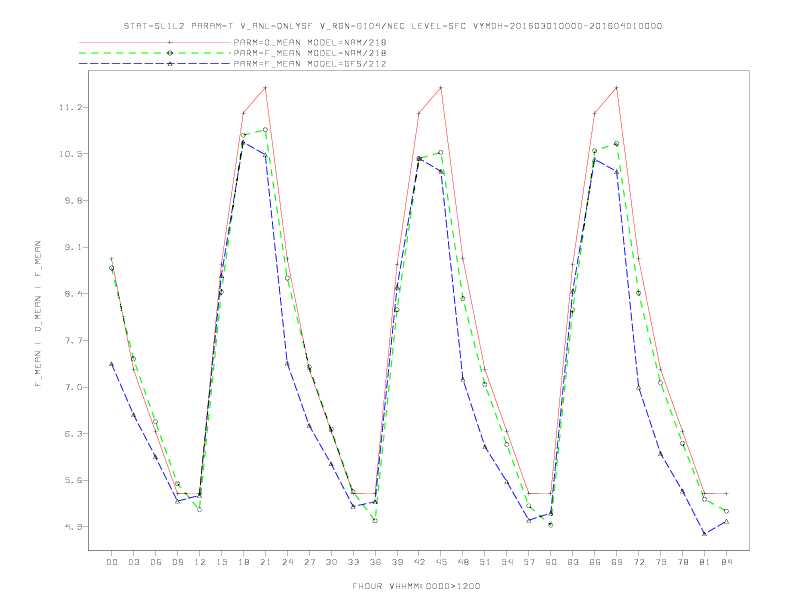
Task: Click the blue dashed line sample in legend
Action: [x=155, y=64]
